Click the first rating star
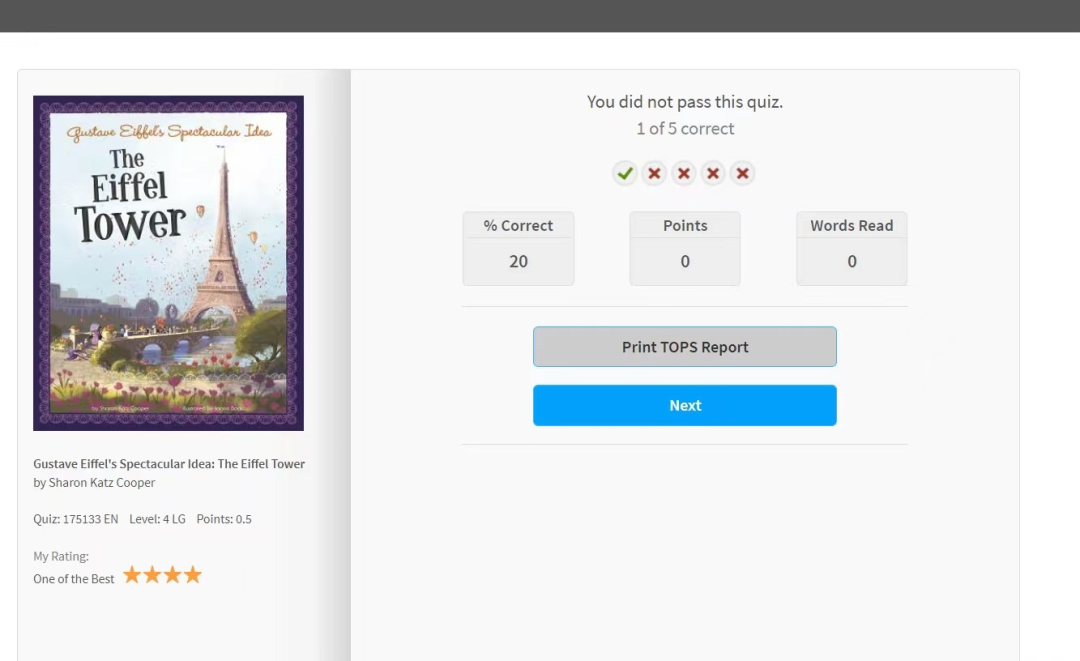This screenshot has height=661, width=1080. coord(132,575)
